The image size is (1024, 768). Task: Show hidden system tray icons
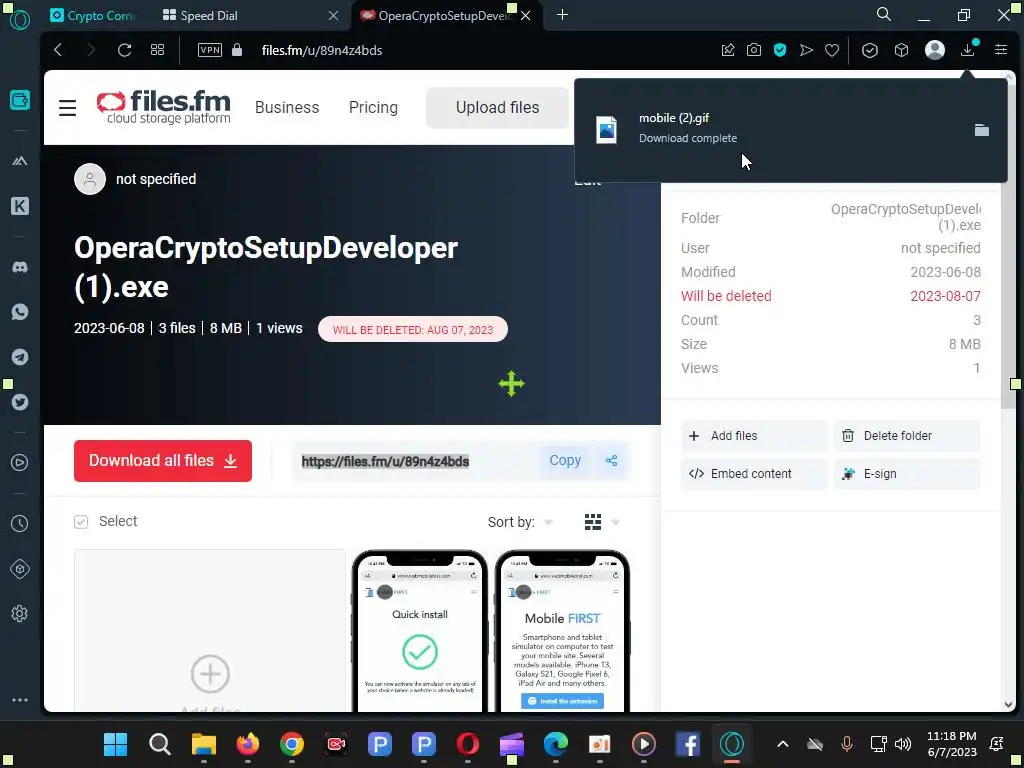click(x=782, y=744)
